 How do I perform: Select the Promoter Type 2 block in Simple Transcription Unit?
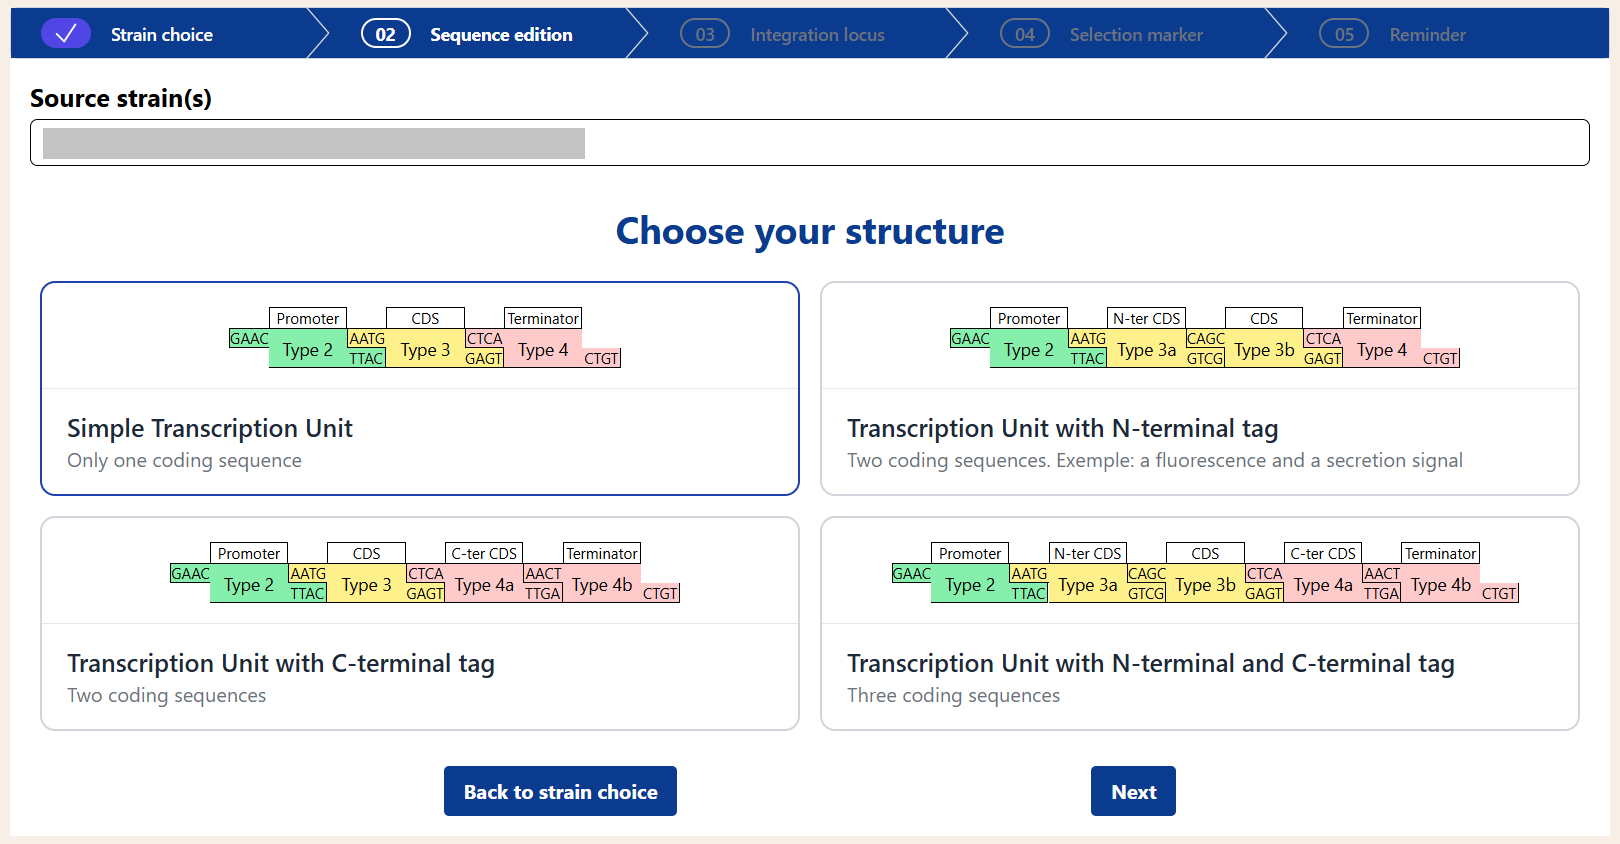(x=307, y=350)
